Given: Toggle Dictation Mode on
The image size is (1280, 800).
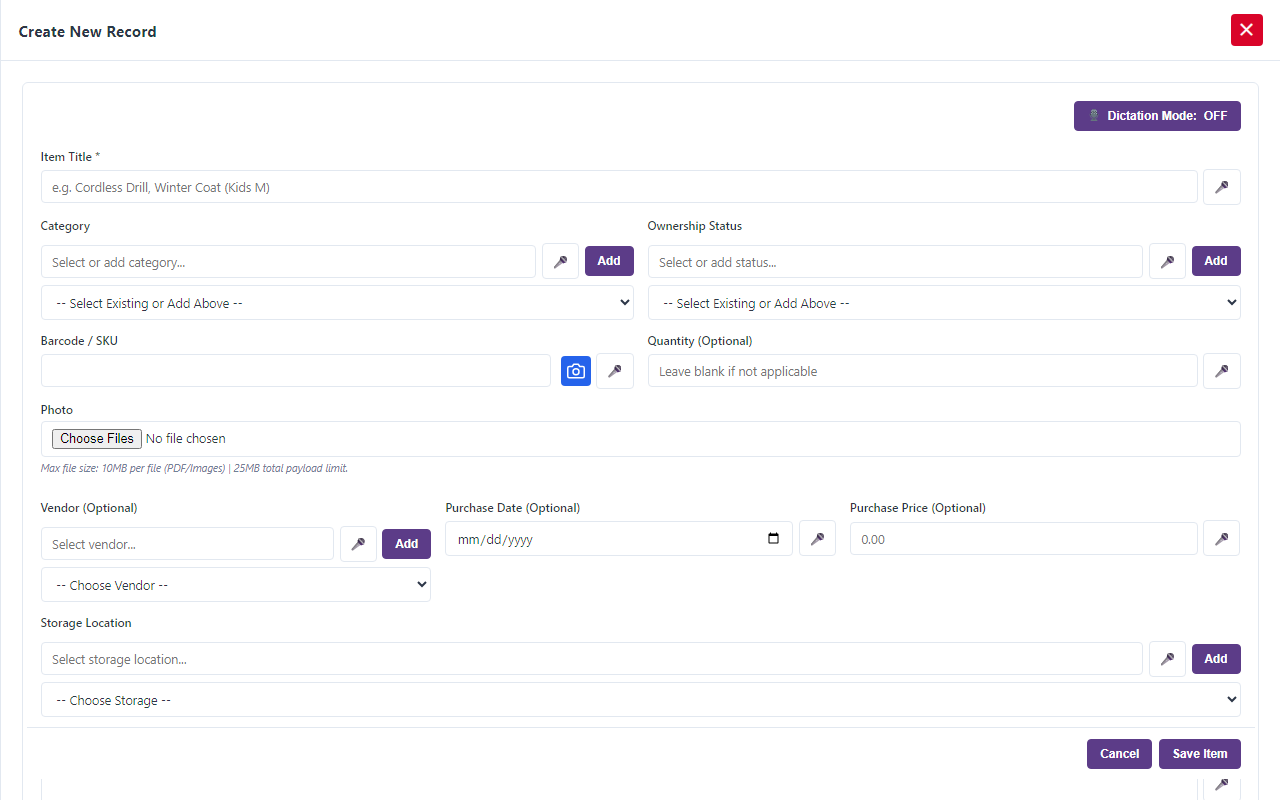Looking at the screenshot, I should pos(1157,116).
